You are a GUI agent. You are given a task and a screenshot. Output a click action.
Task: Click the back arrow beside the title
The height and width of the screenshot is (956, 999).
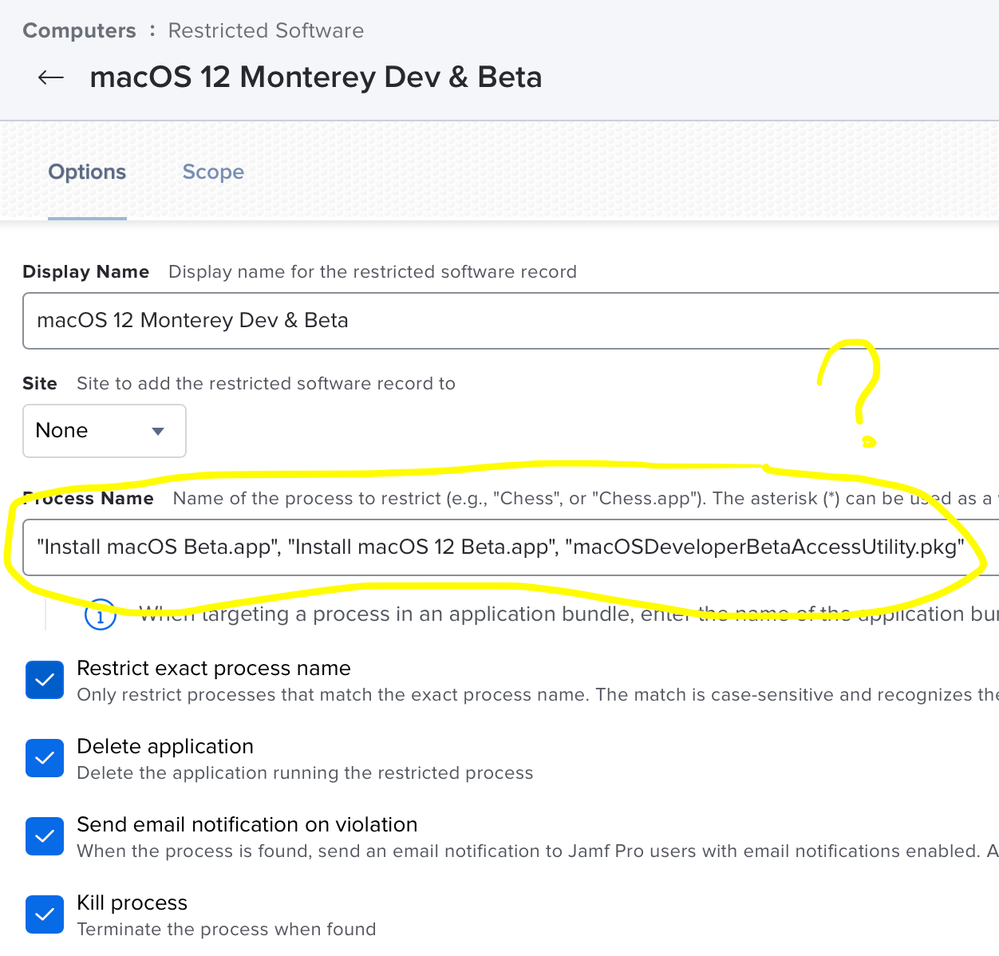[x=51, y=78]
